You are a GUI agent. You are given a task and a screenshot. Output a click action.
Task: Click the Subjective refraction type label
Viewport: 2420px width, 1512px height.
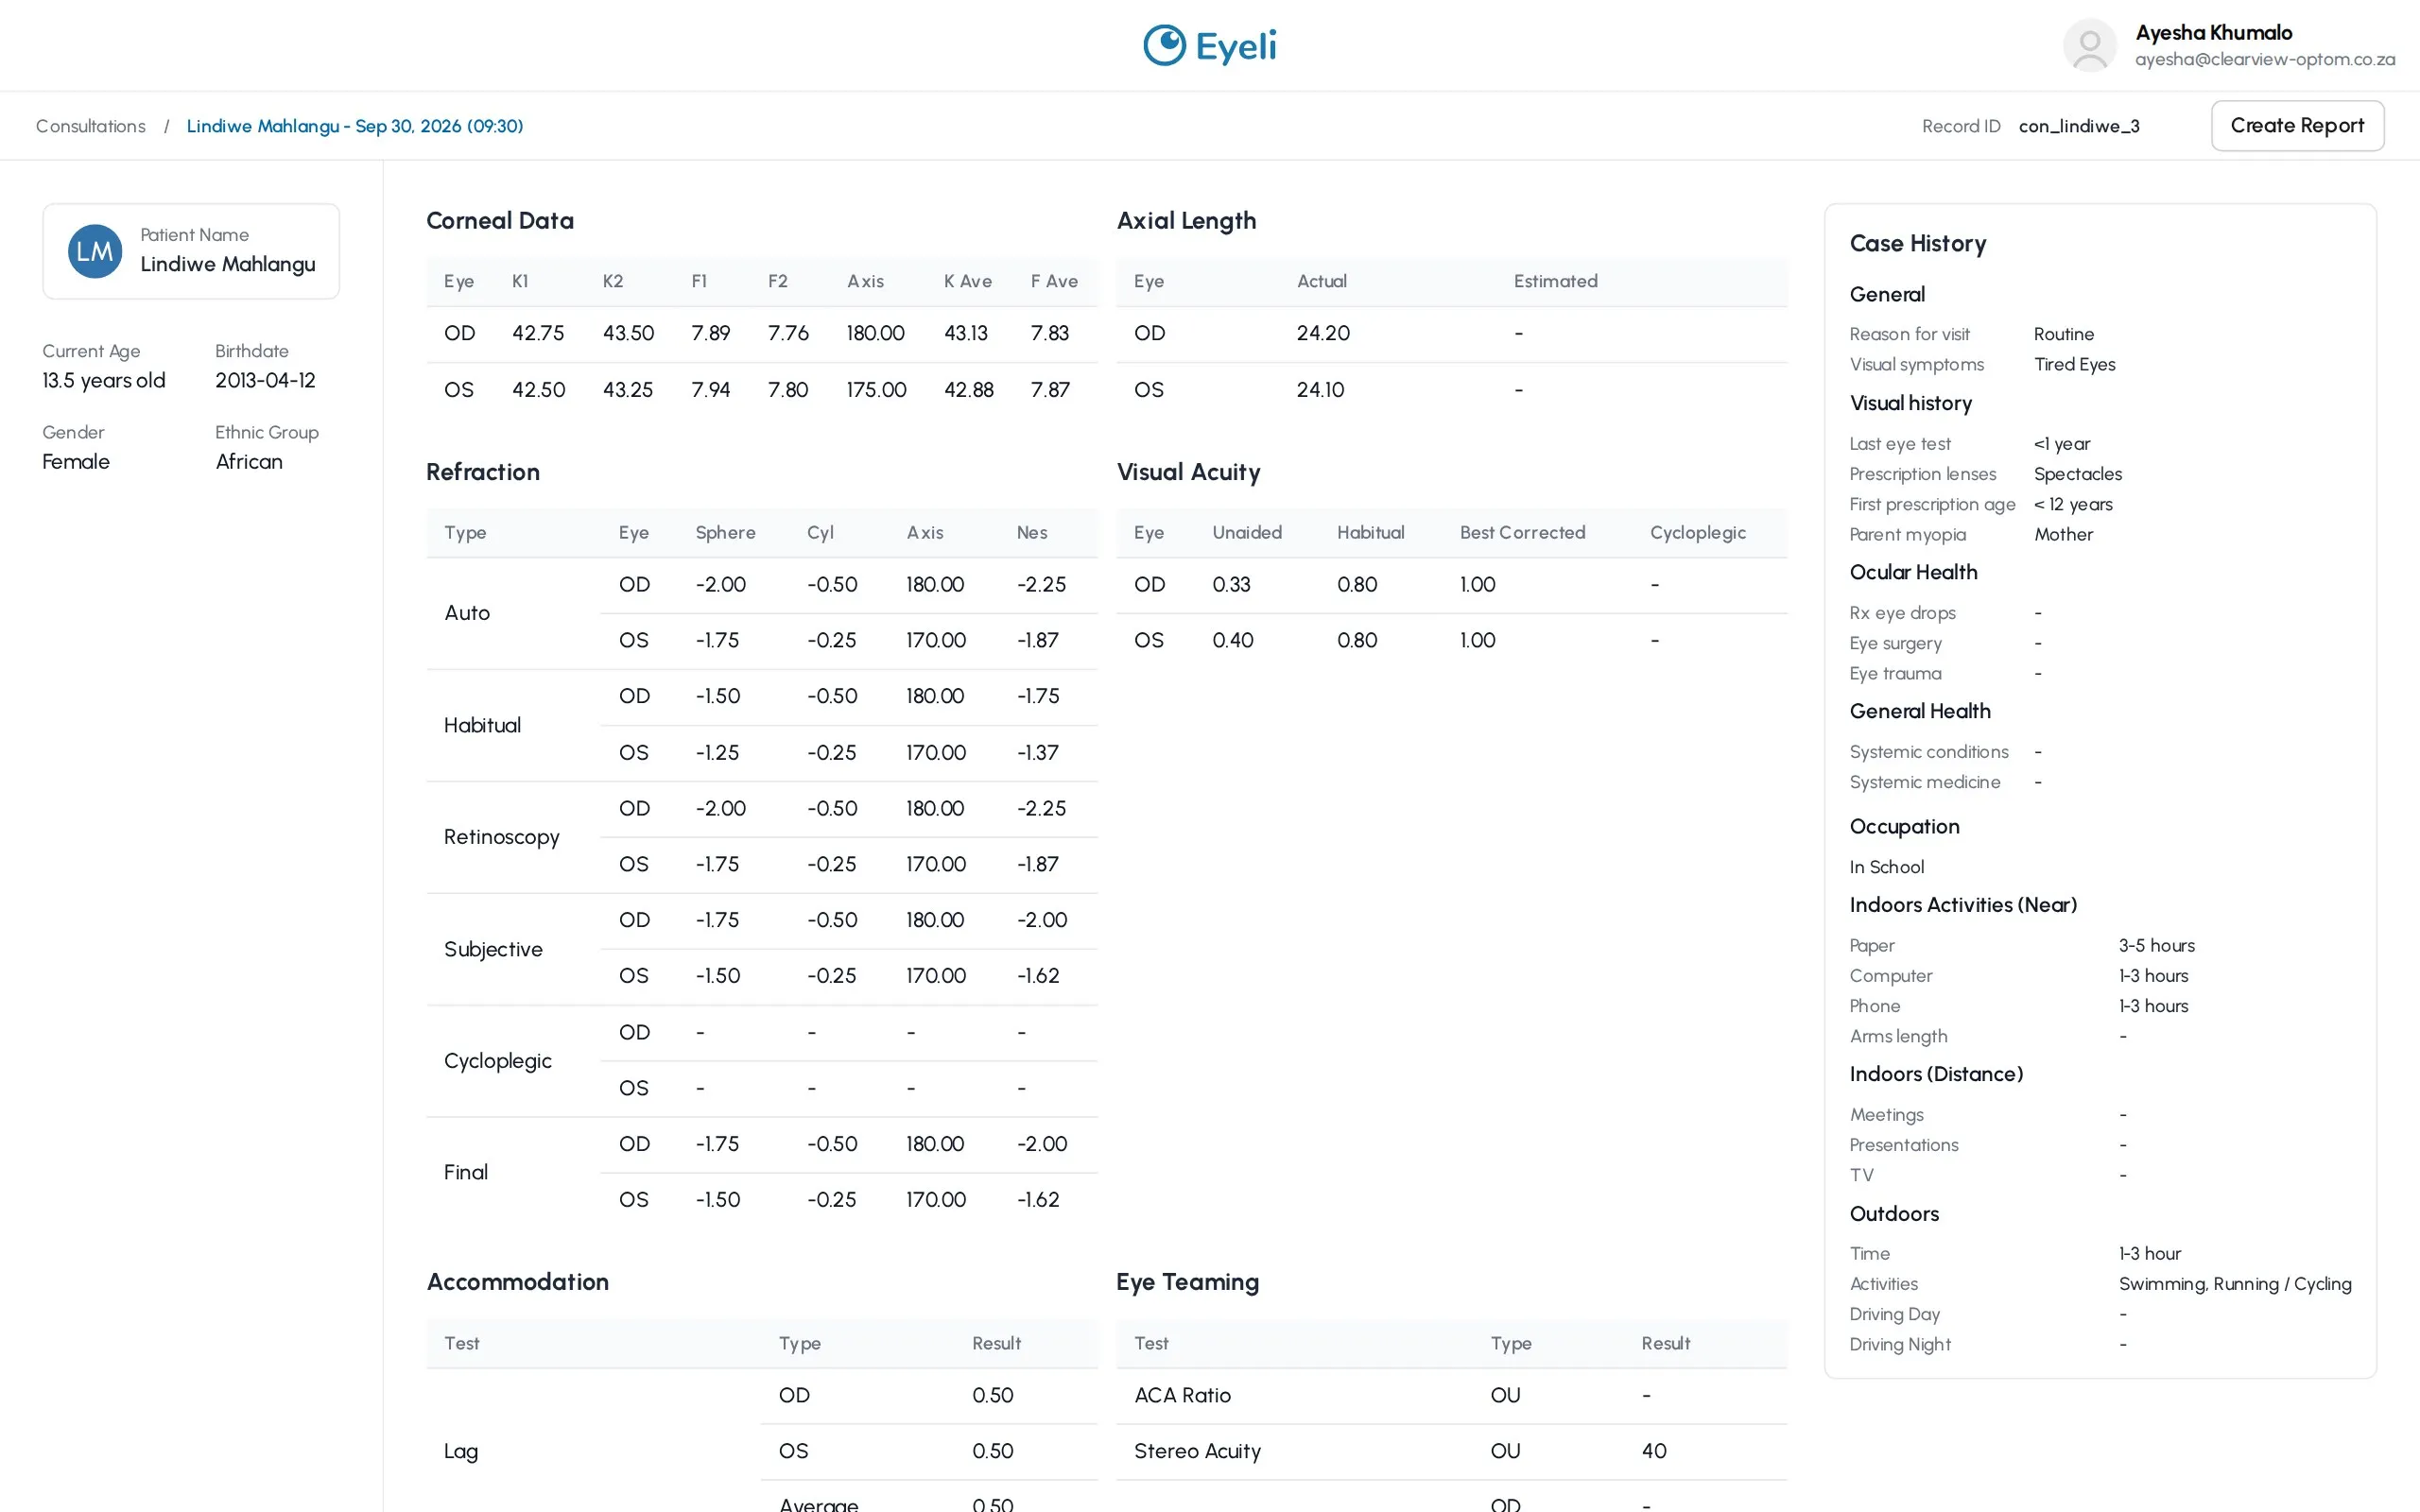[x=493, y=949]
